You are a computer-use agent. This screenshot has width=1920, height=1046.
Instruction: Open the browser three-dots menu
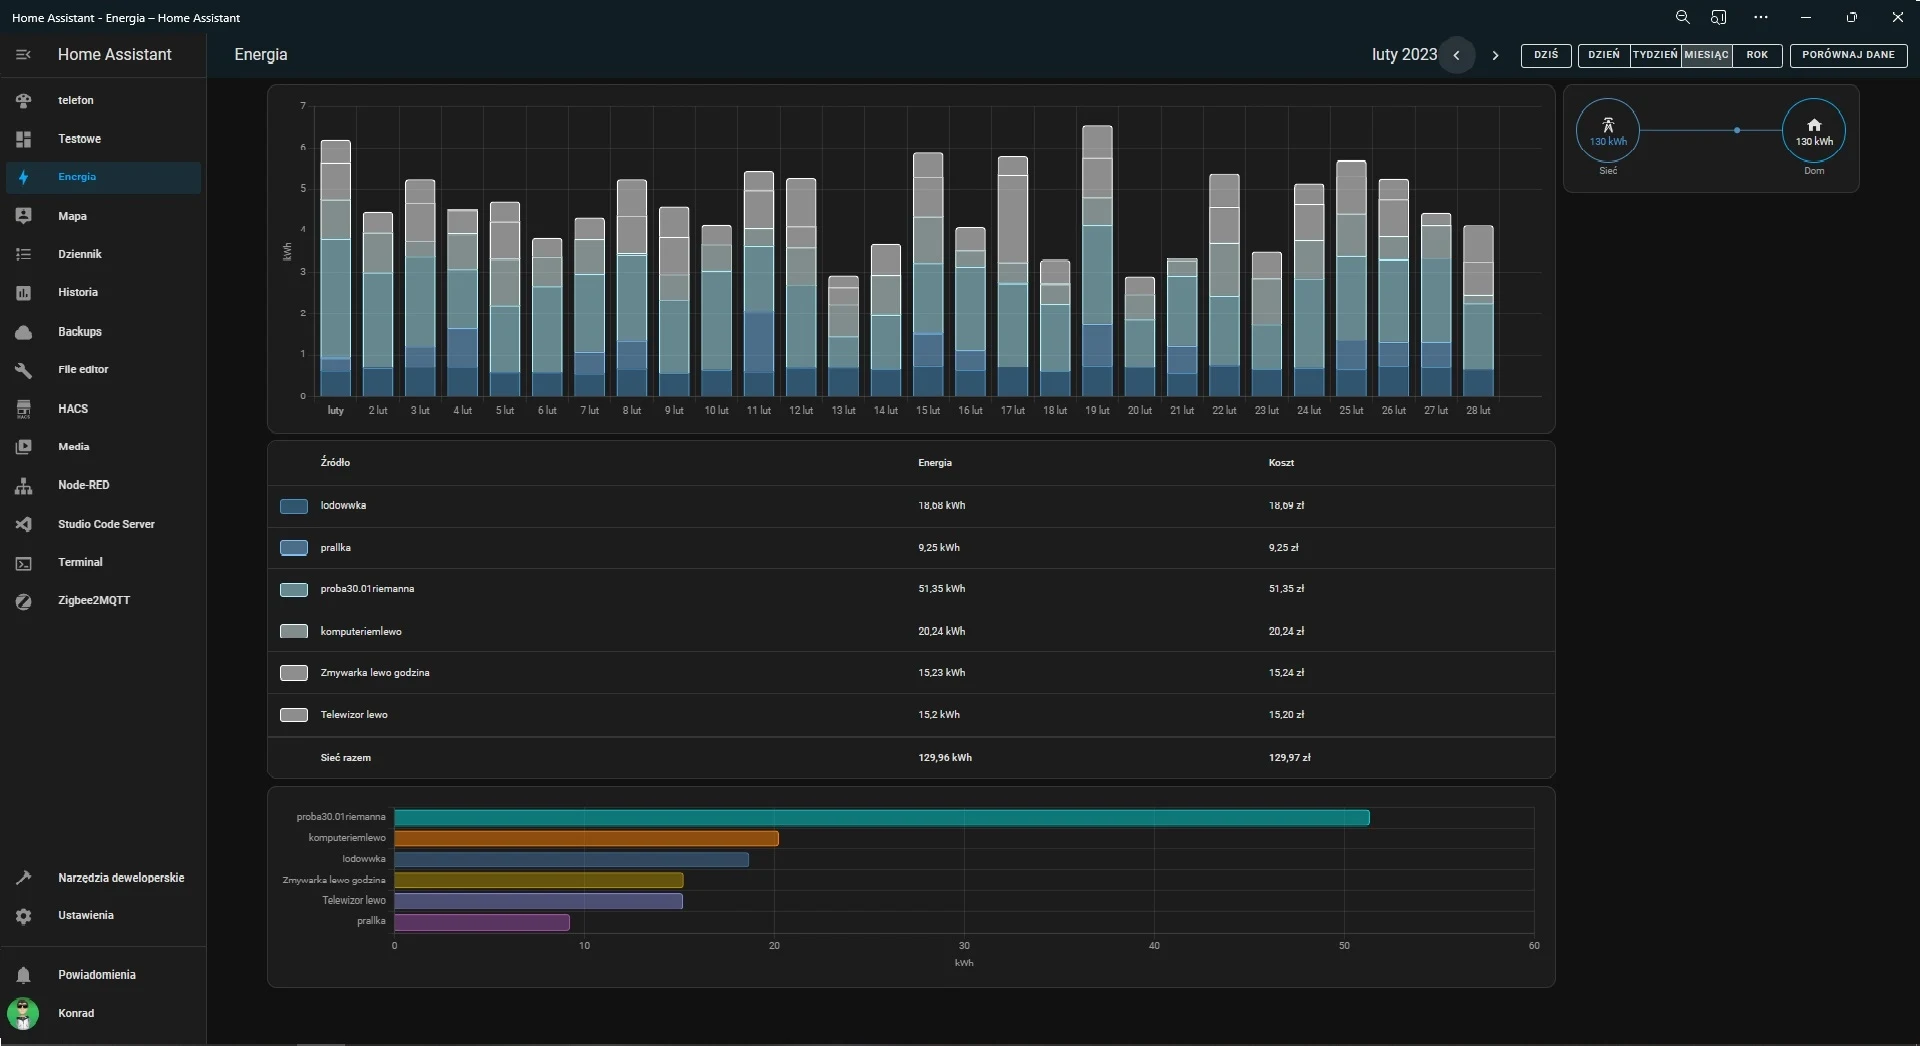click(1761, 17)
